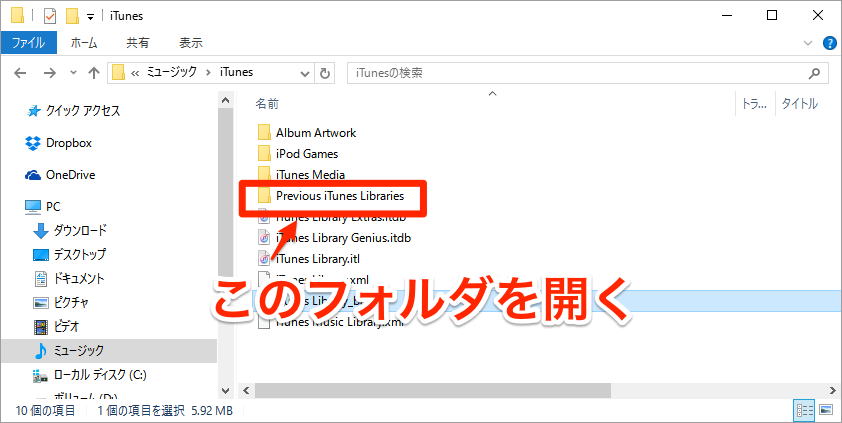Click the horizontal scrollbar right arrow
The image size is (842, 423).
pyautogui.click(x=831, y=391)
